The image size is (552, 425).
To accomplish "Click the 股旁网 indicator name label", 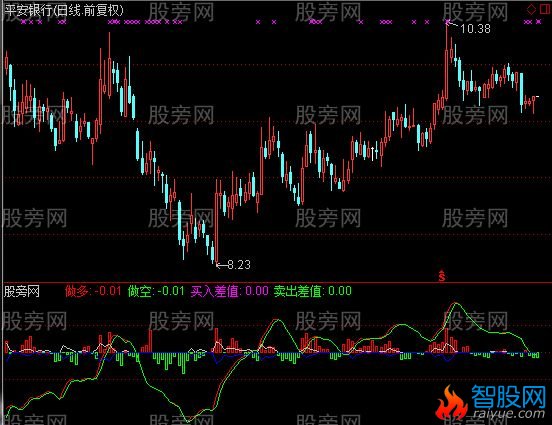I will point(21,292).
